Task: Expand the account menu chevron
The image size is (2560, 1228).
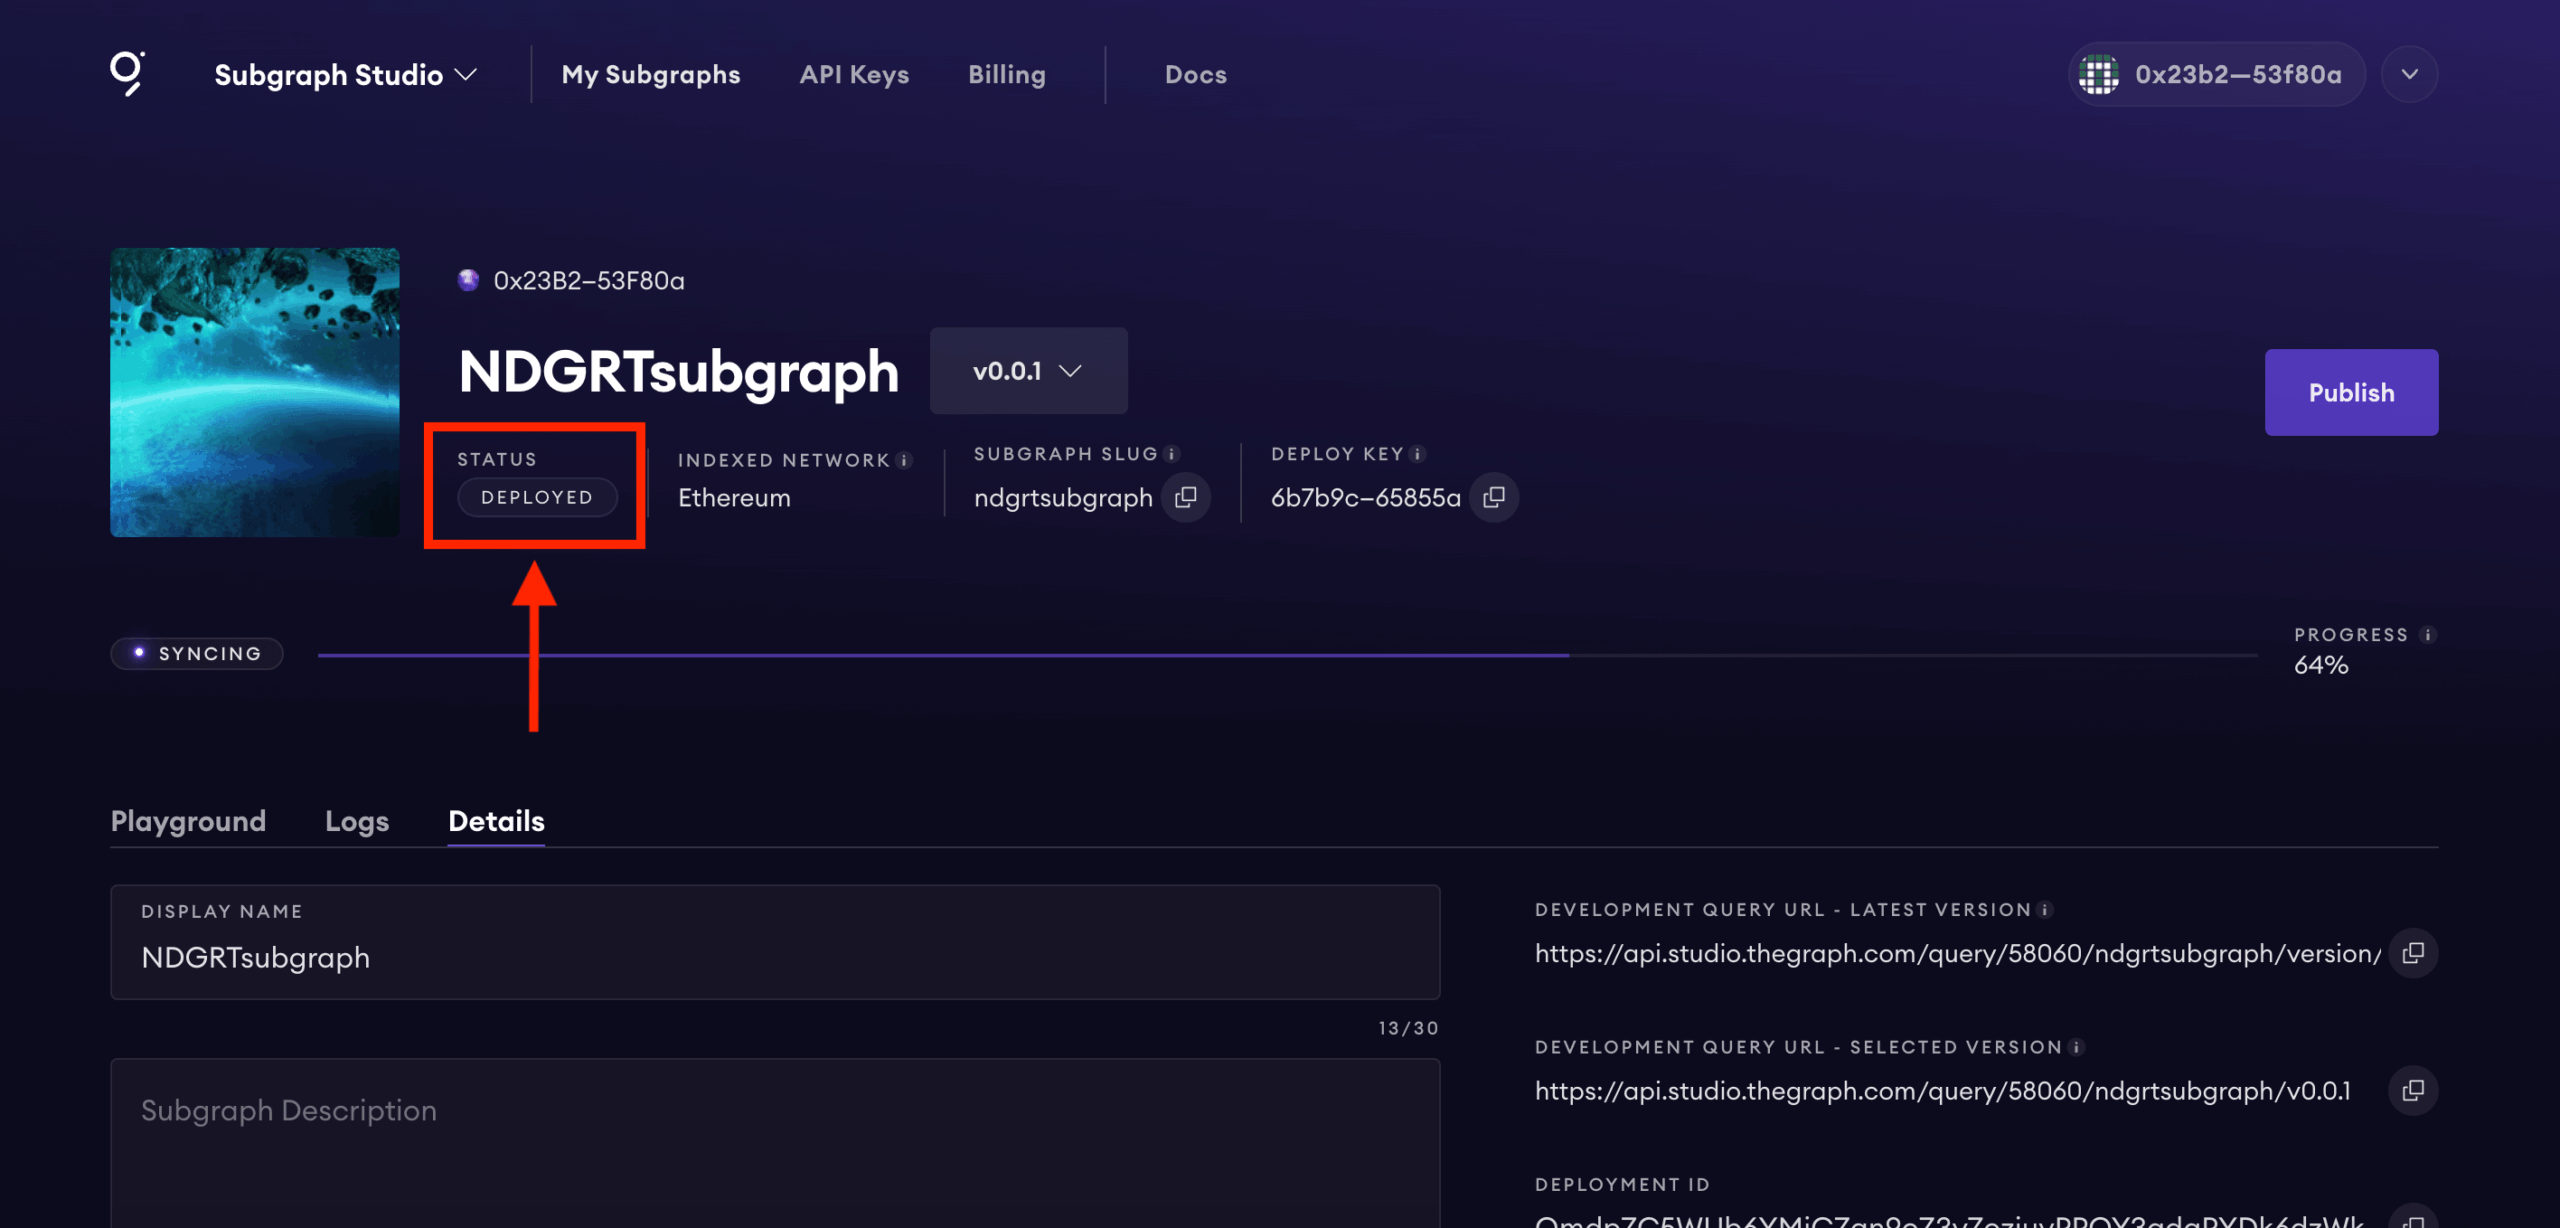Action: tap(2410, 74)
